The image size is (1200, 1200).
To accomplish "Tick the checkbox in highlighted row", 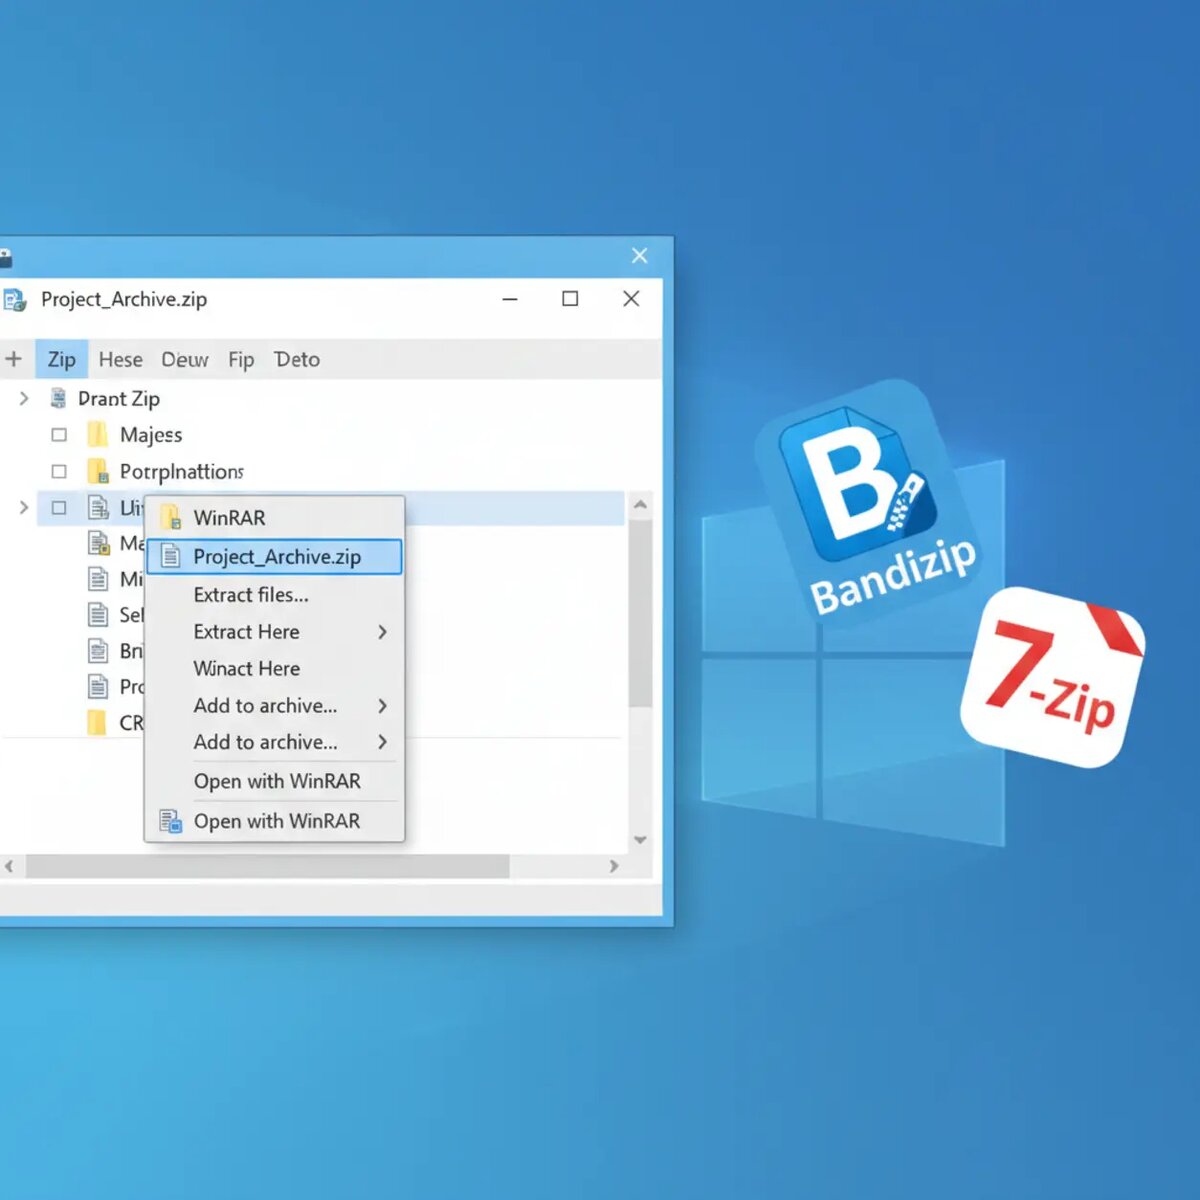I will pos(59,508).
